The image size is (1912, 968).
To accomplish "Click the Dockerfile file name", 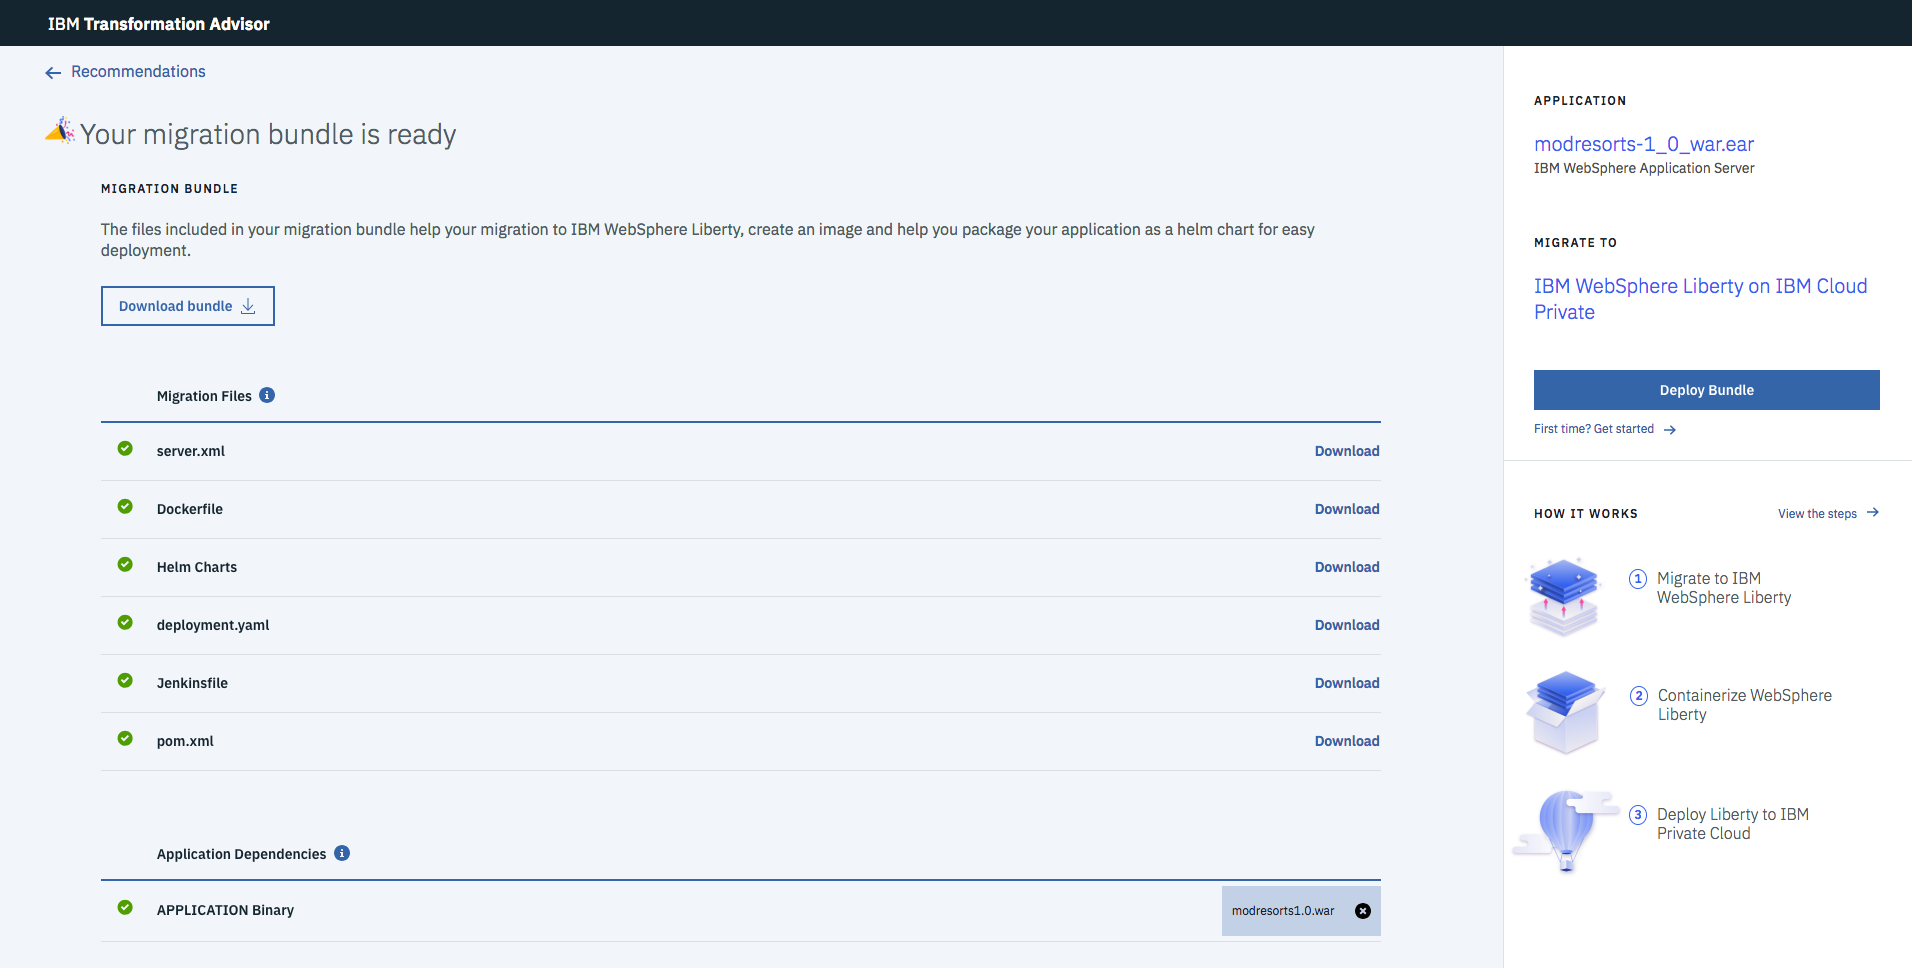I will pos(190,509).
